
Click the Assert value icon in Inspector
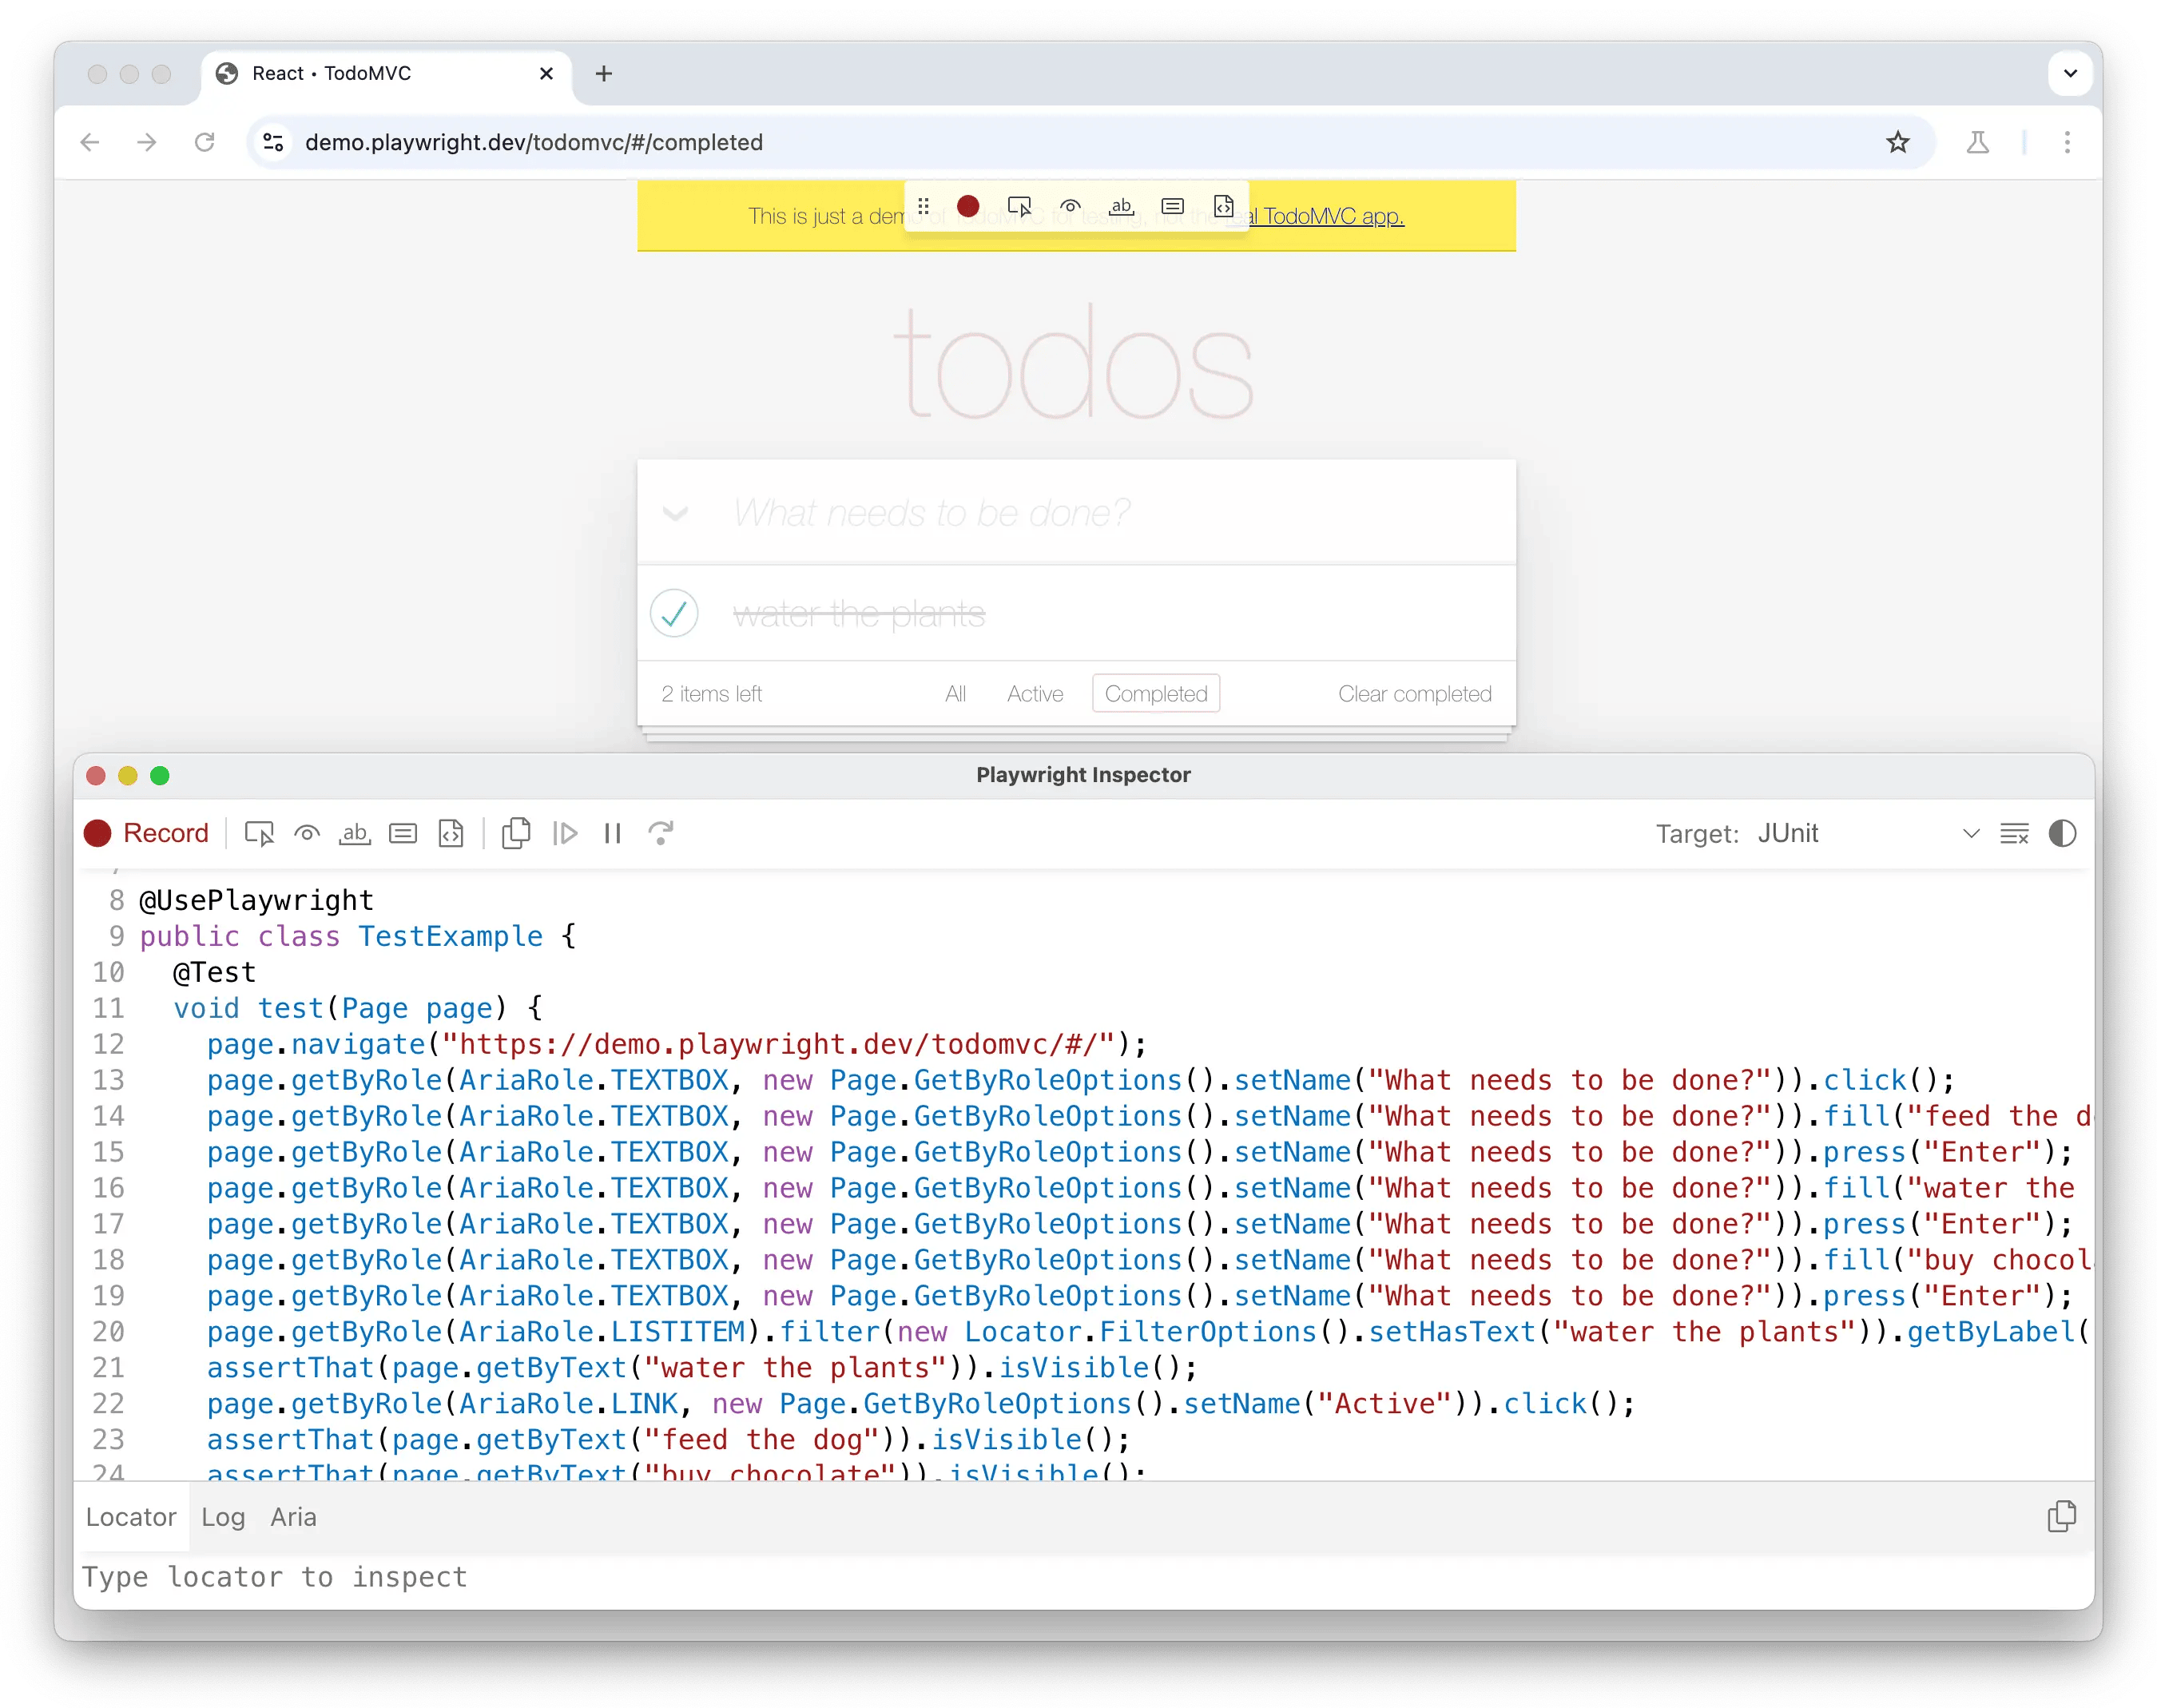pos(403,833)
